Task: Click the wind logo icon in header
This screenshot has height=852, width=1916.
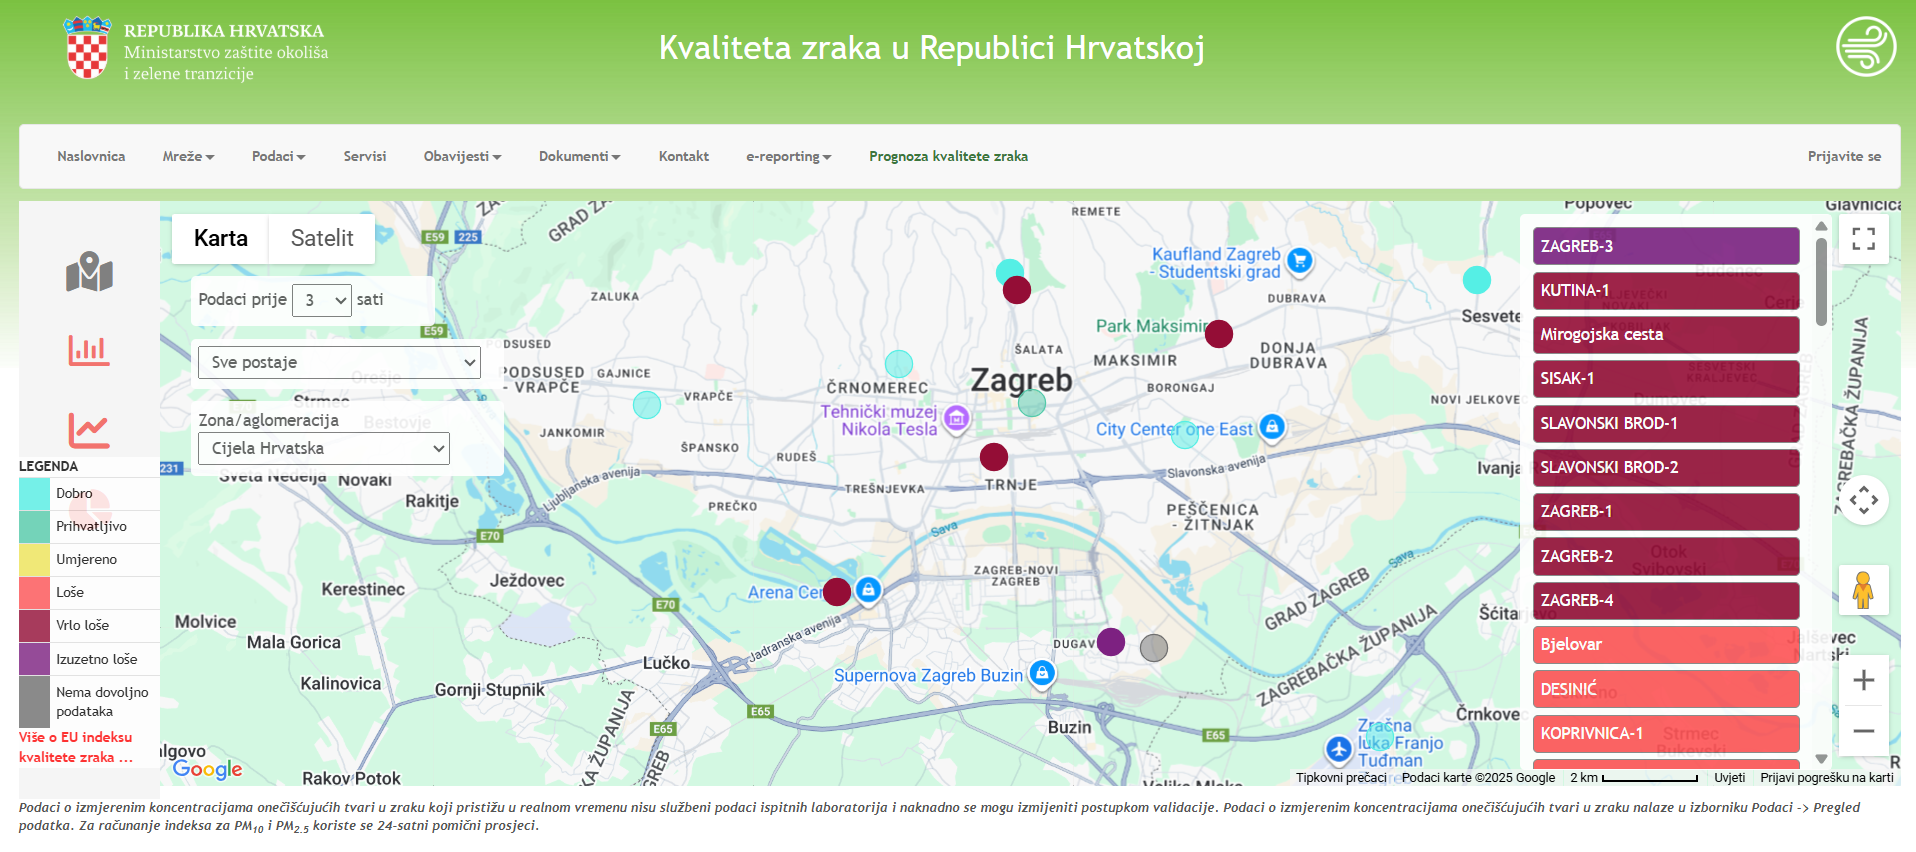Action: coord(1865,46)
